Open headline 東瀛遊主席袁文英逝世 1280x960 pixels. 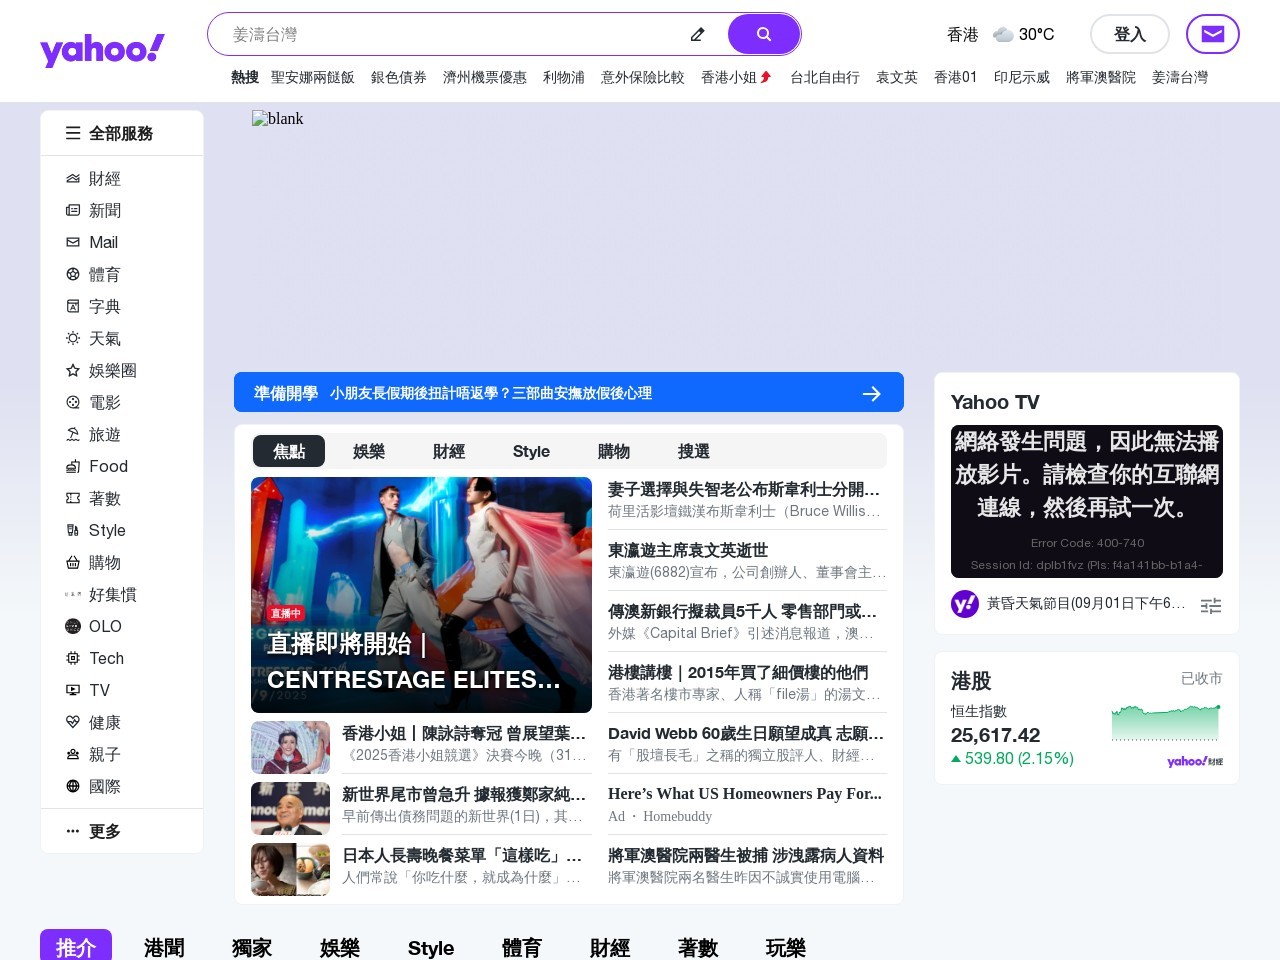688,550
